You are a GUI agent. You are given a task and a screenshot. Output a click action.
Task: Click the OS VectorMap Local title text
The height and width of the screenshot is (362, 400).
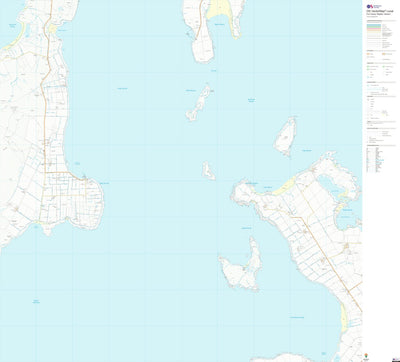[x=379, y=11]
